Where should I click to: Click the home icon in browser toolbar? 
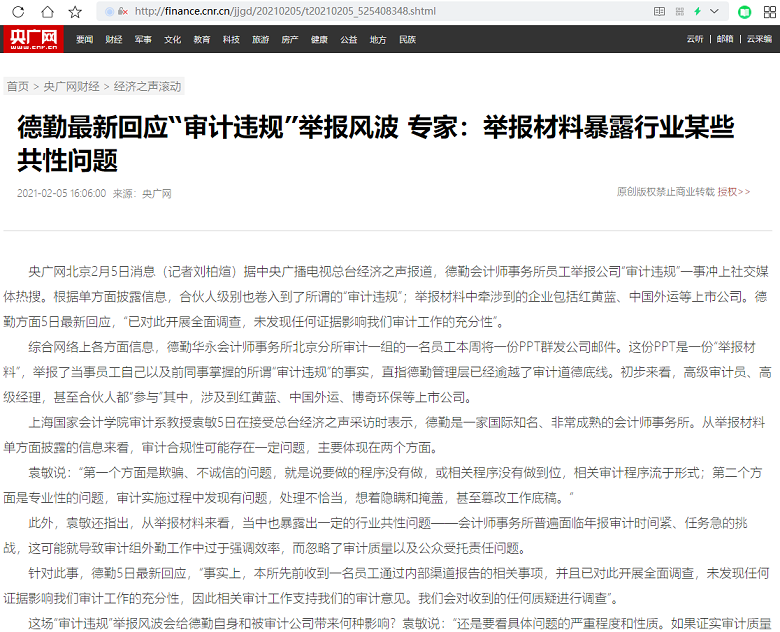pyautogui.click(x=46, y=11)
